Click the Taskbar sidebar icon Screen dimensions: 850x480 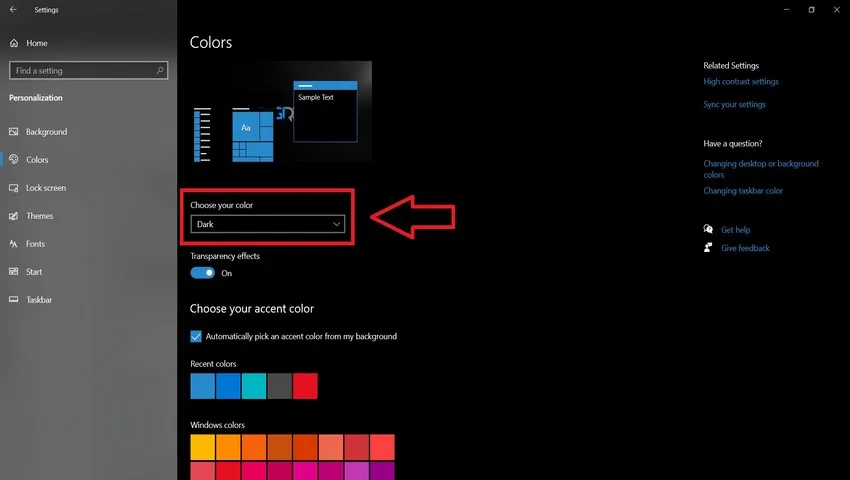(14, 299)
